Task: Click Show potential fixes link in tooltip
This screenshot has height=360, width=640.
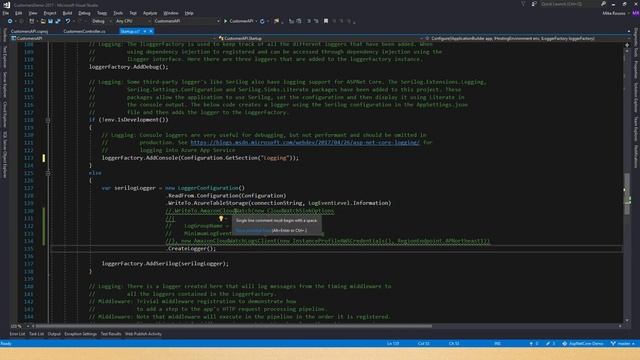Action: click(x=253, y=230)
